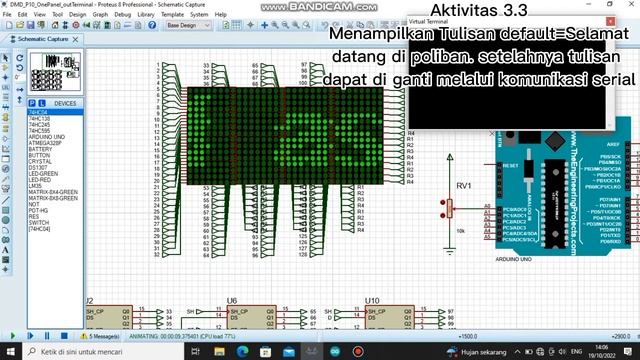Image resolution: width=640 pixels, height=360 pixels.
Task: Open project with the folder icon
Action: (20, 25)
